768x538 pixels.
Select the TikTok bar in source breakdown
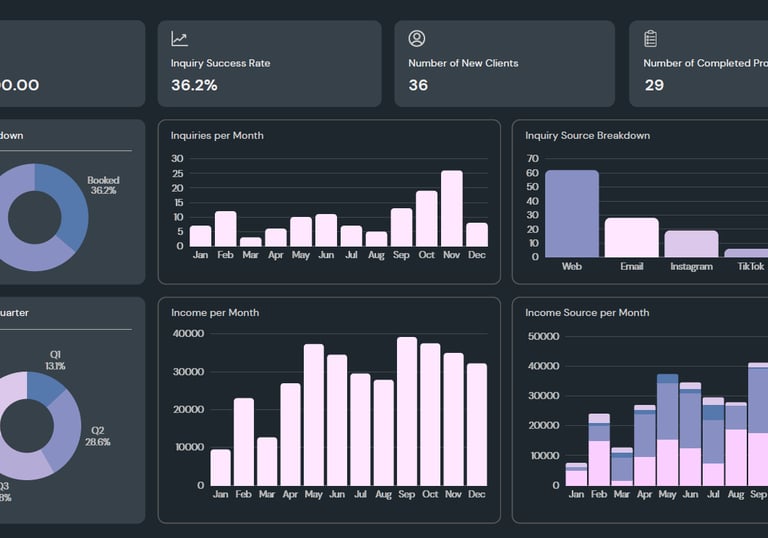click(x=746, y=253)
